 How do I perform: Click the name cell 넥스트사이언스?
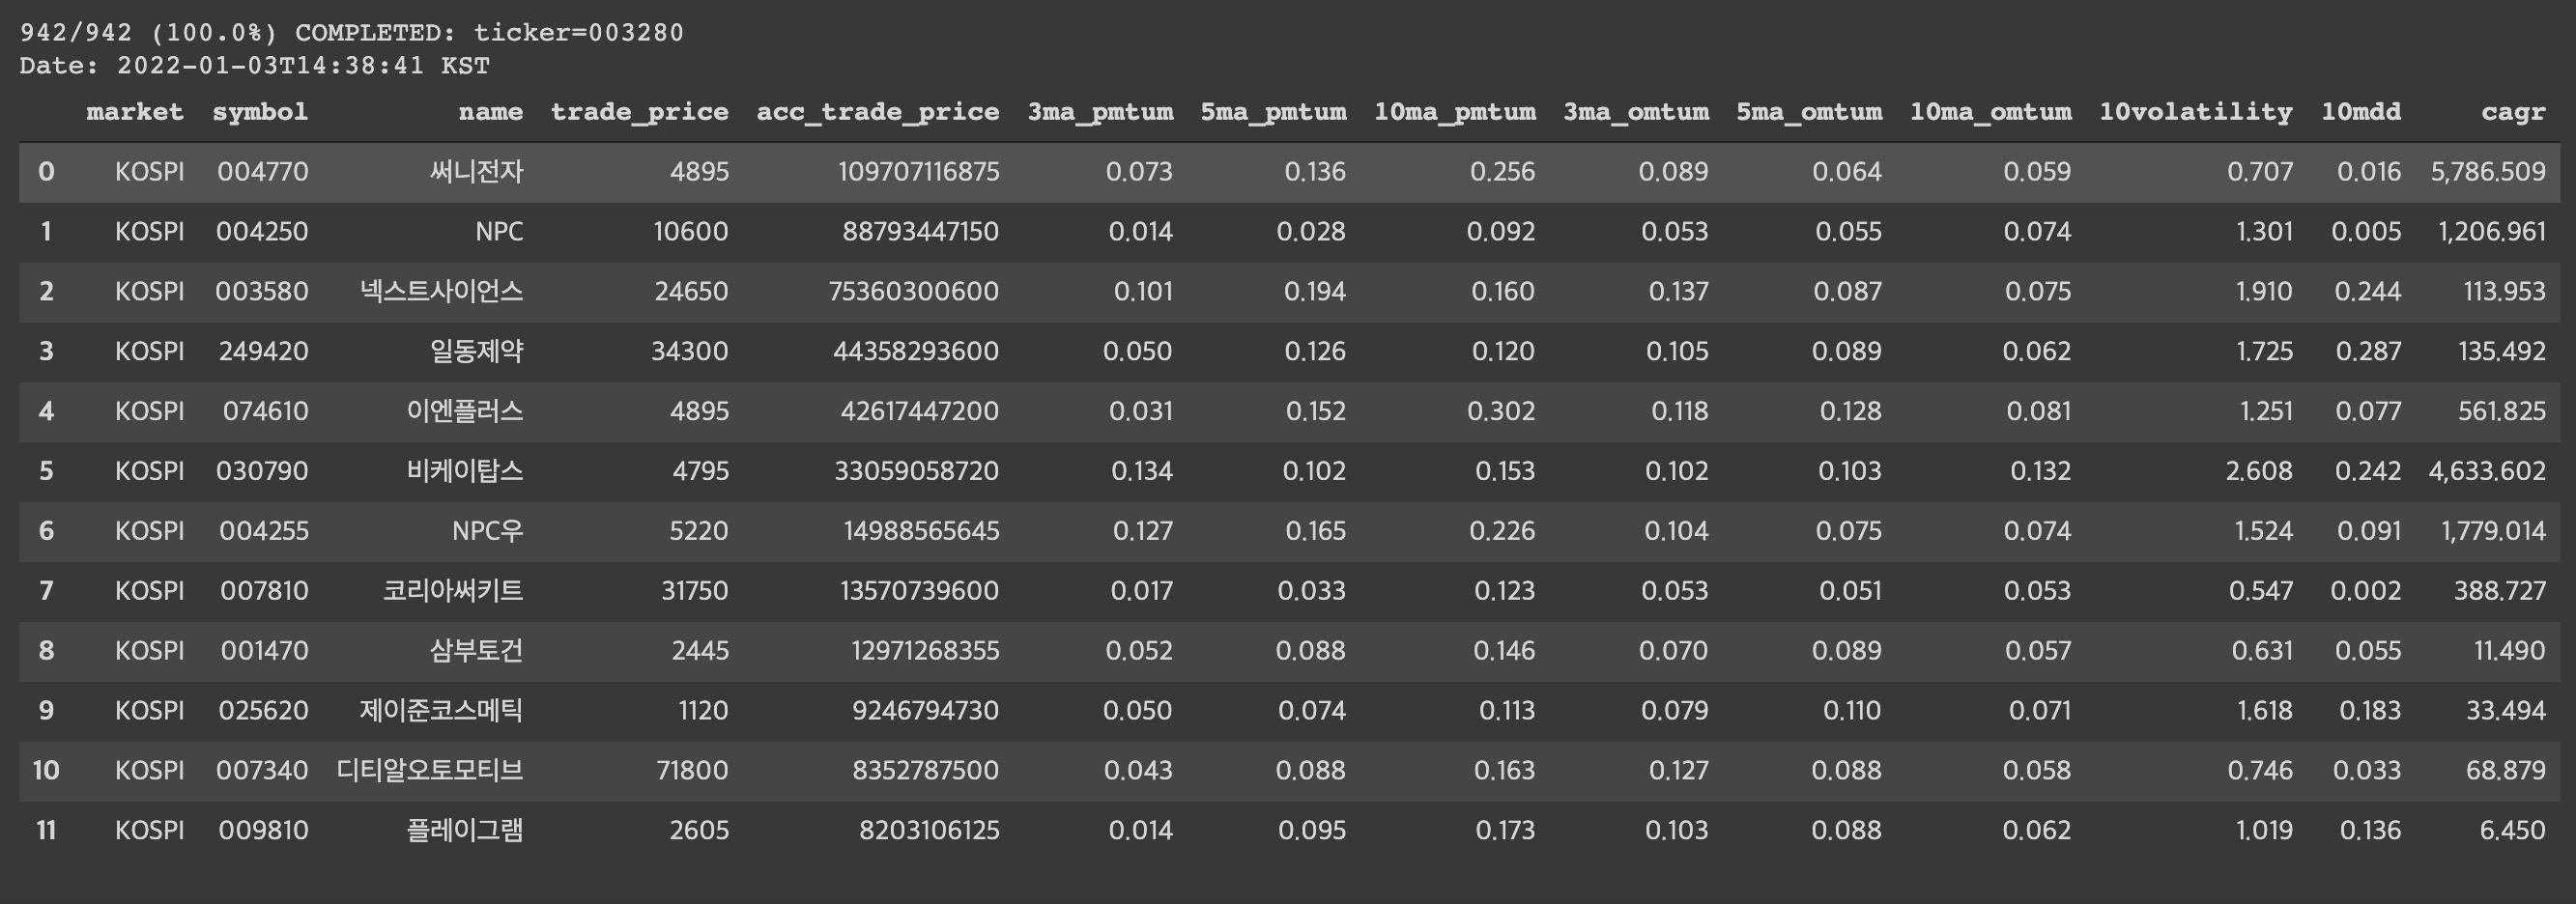click(442, 292)
